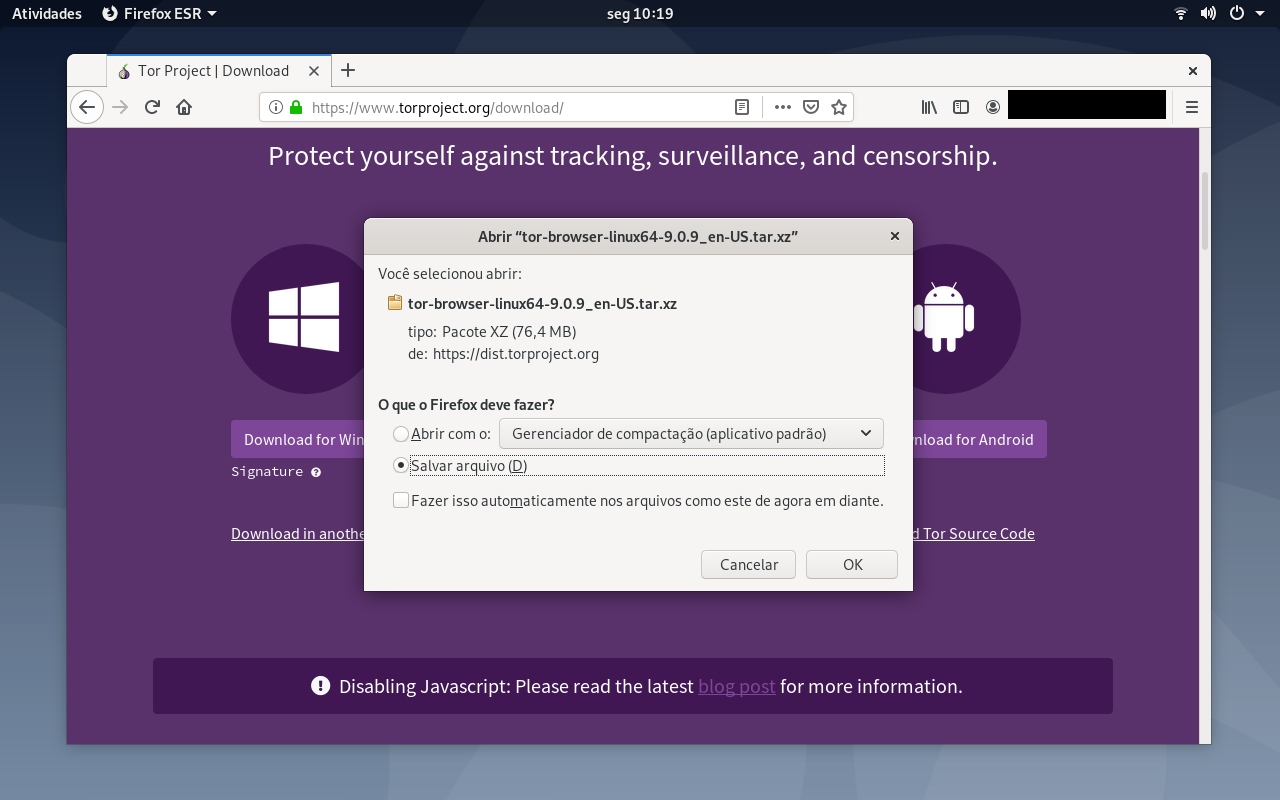Viewport: 1280px width, 800px height.
Task: Click the source 'https://dist.torproject.org' text
Action: (x=516, y=353)
